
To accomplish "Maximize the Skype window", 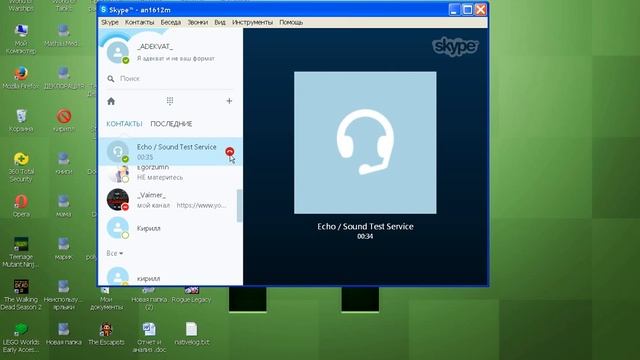I will pyautogui.click(x=467, y=9).
